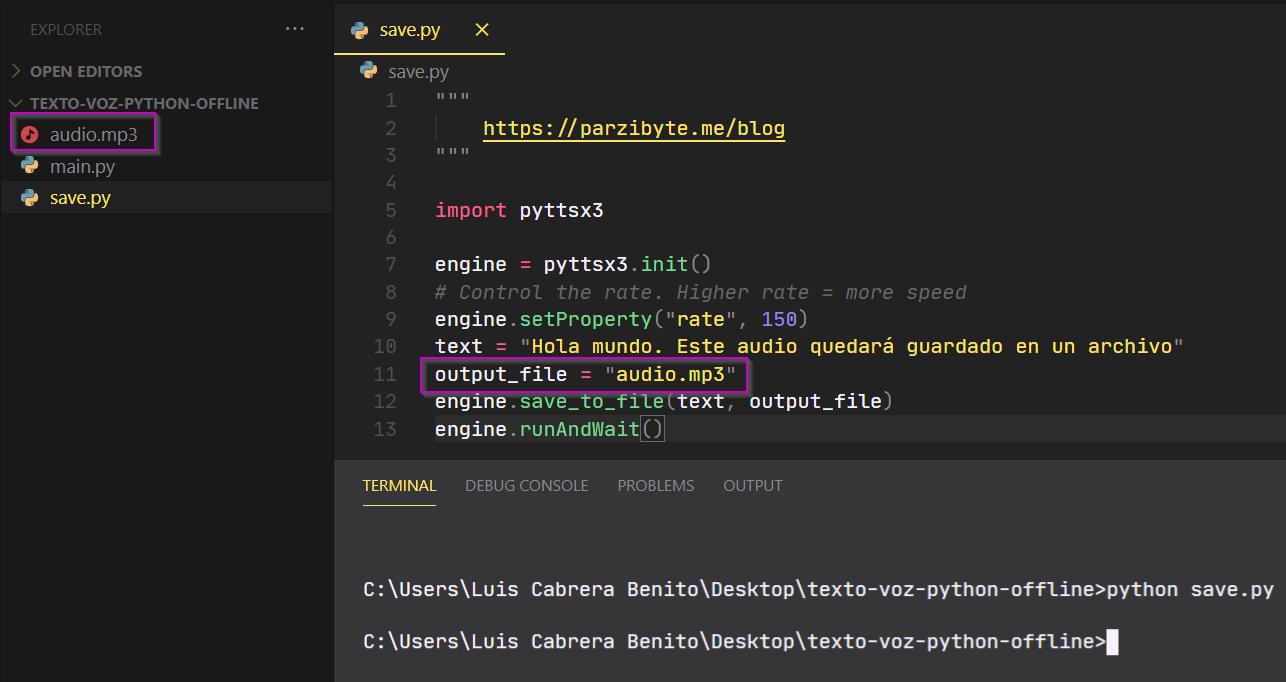1286x682 pixels.
Task: Click the Python icon beside main.py
Action: point(30,166)
